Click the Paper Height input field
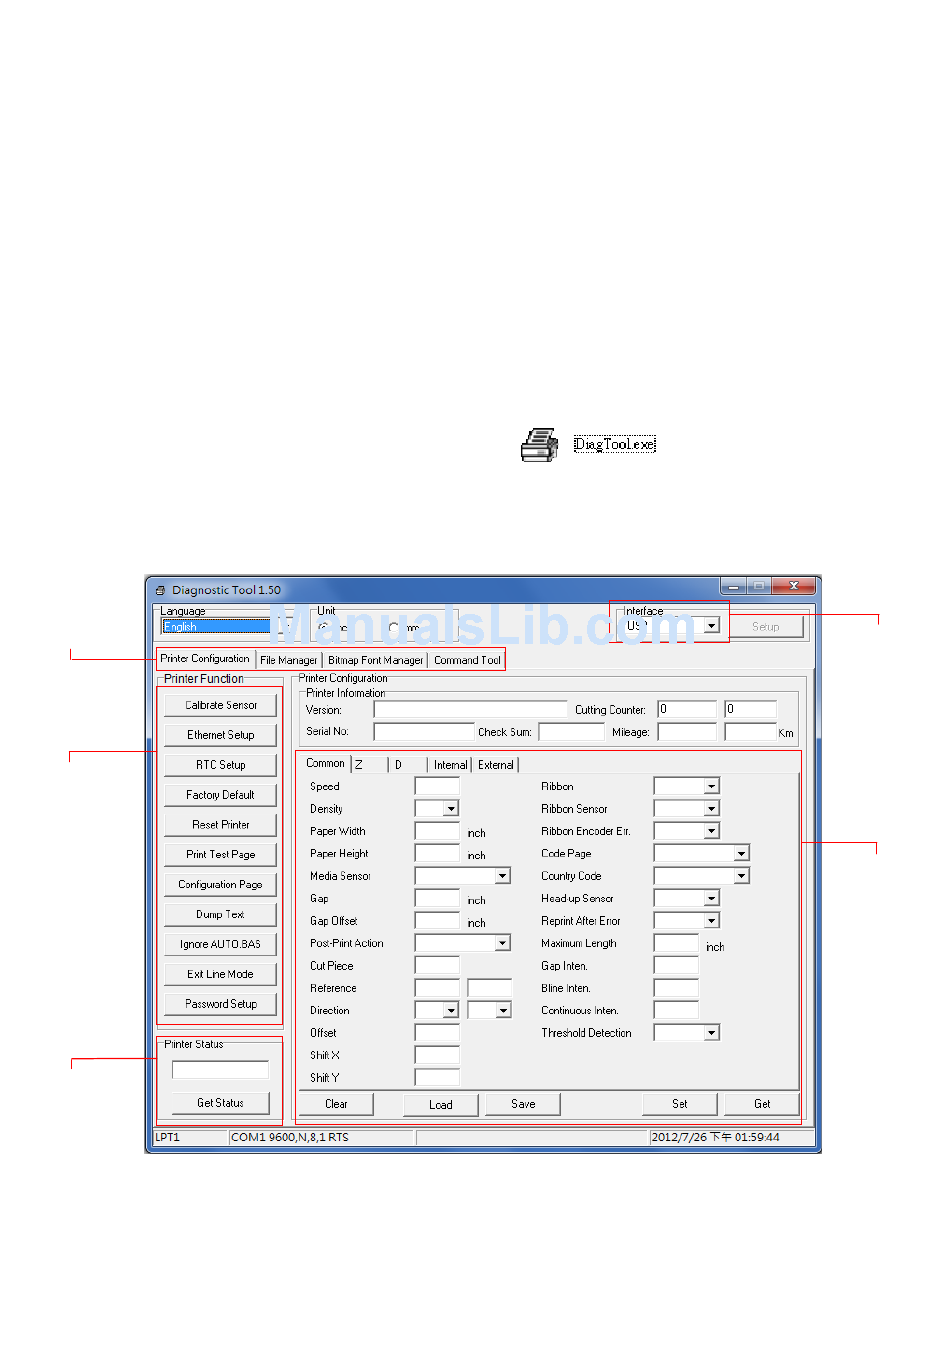Screen dimensions: 950x1359 pos(437,853)
